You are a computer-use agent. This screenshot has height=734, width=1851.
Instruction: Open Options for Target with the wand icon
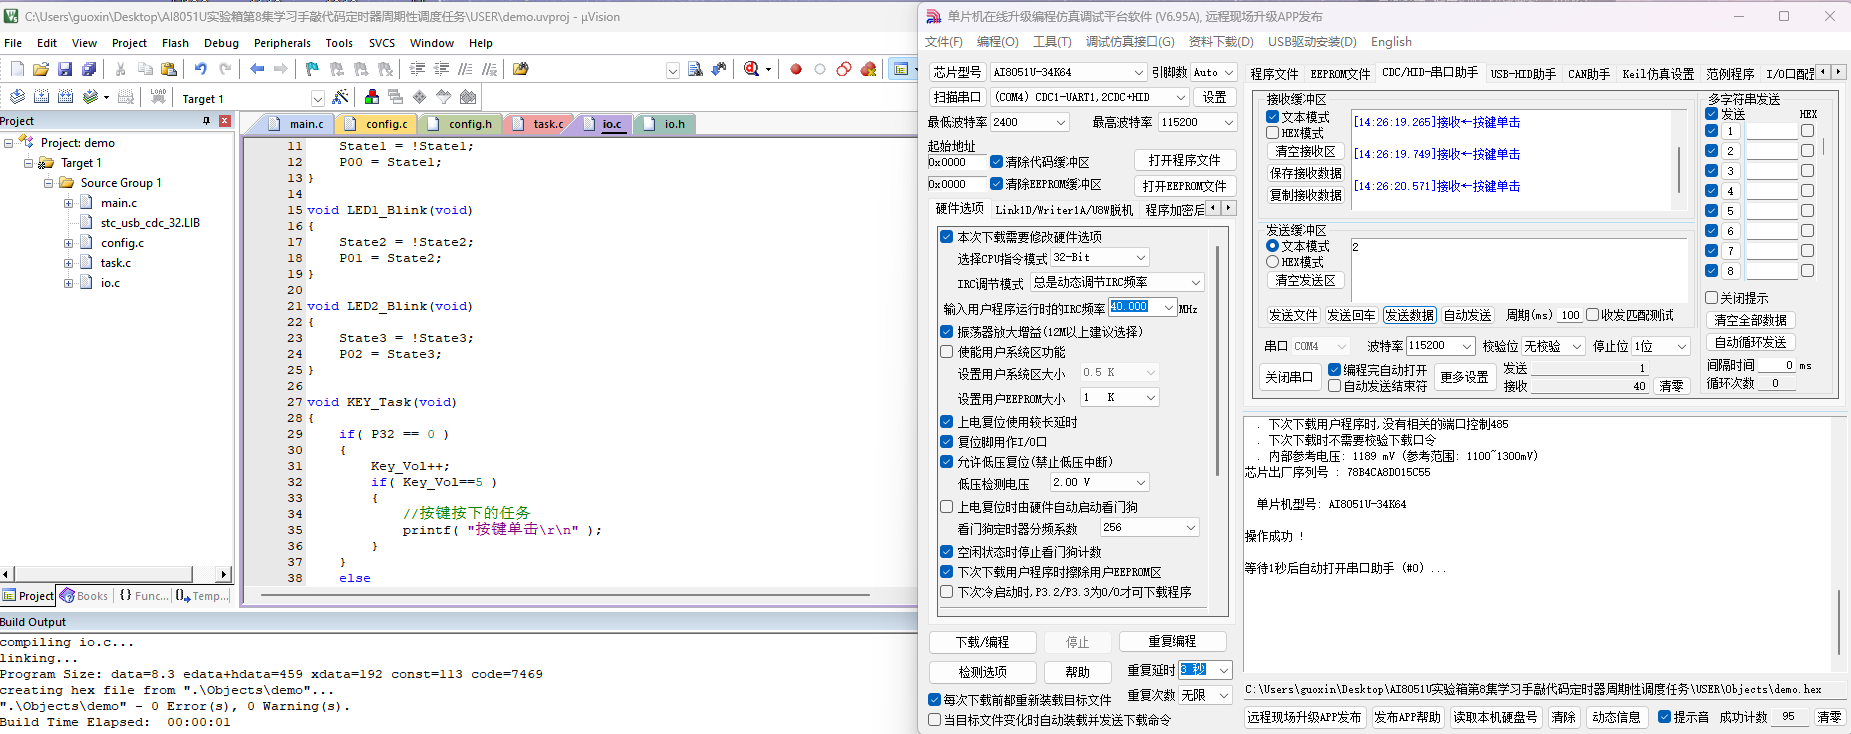pos(340,97)
